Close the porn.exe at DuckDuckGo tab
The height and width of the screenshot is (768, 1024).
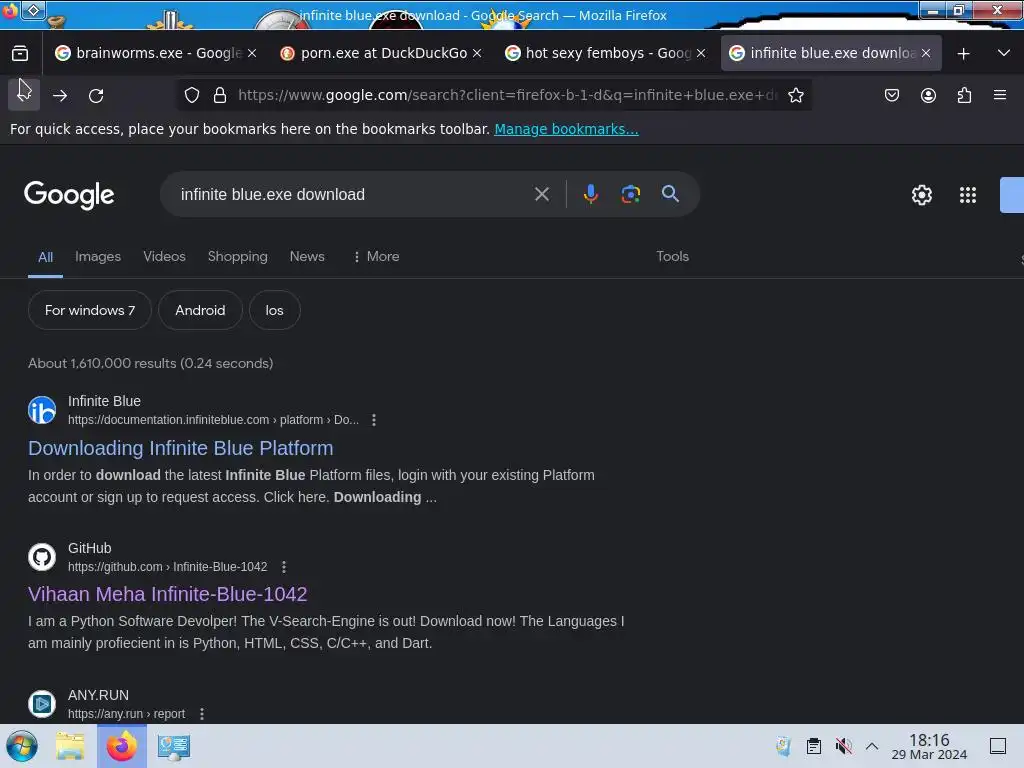click(x=477, y=53)
